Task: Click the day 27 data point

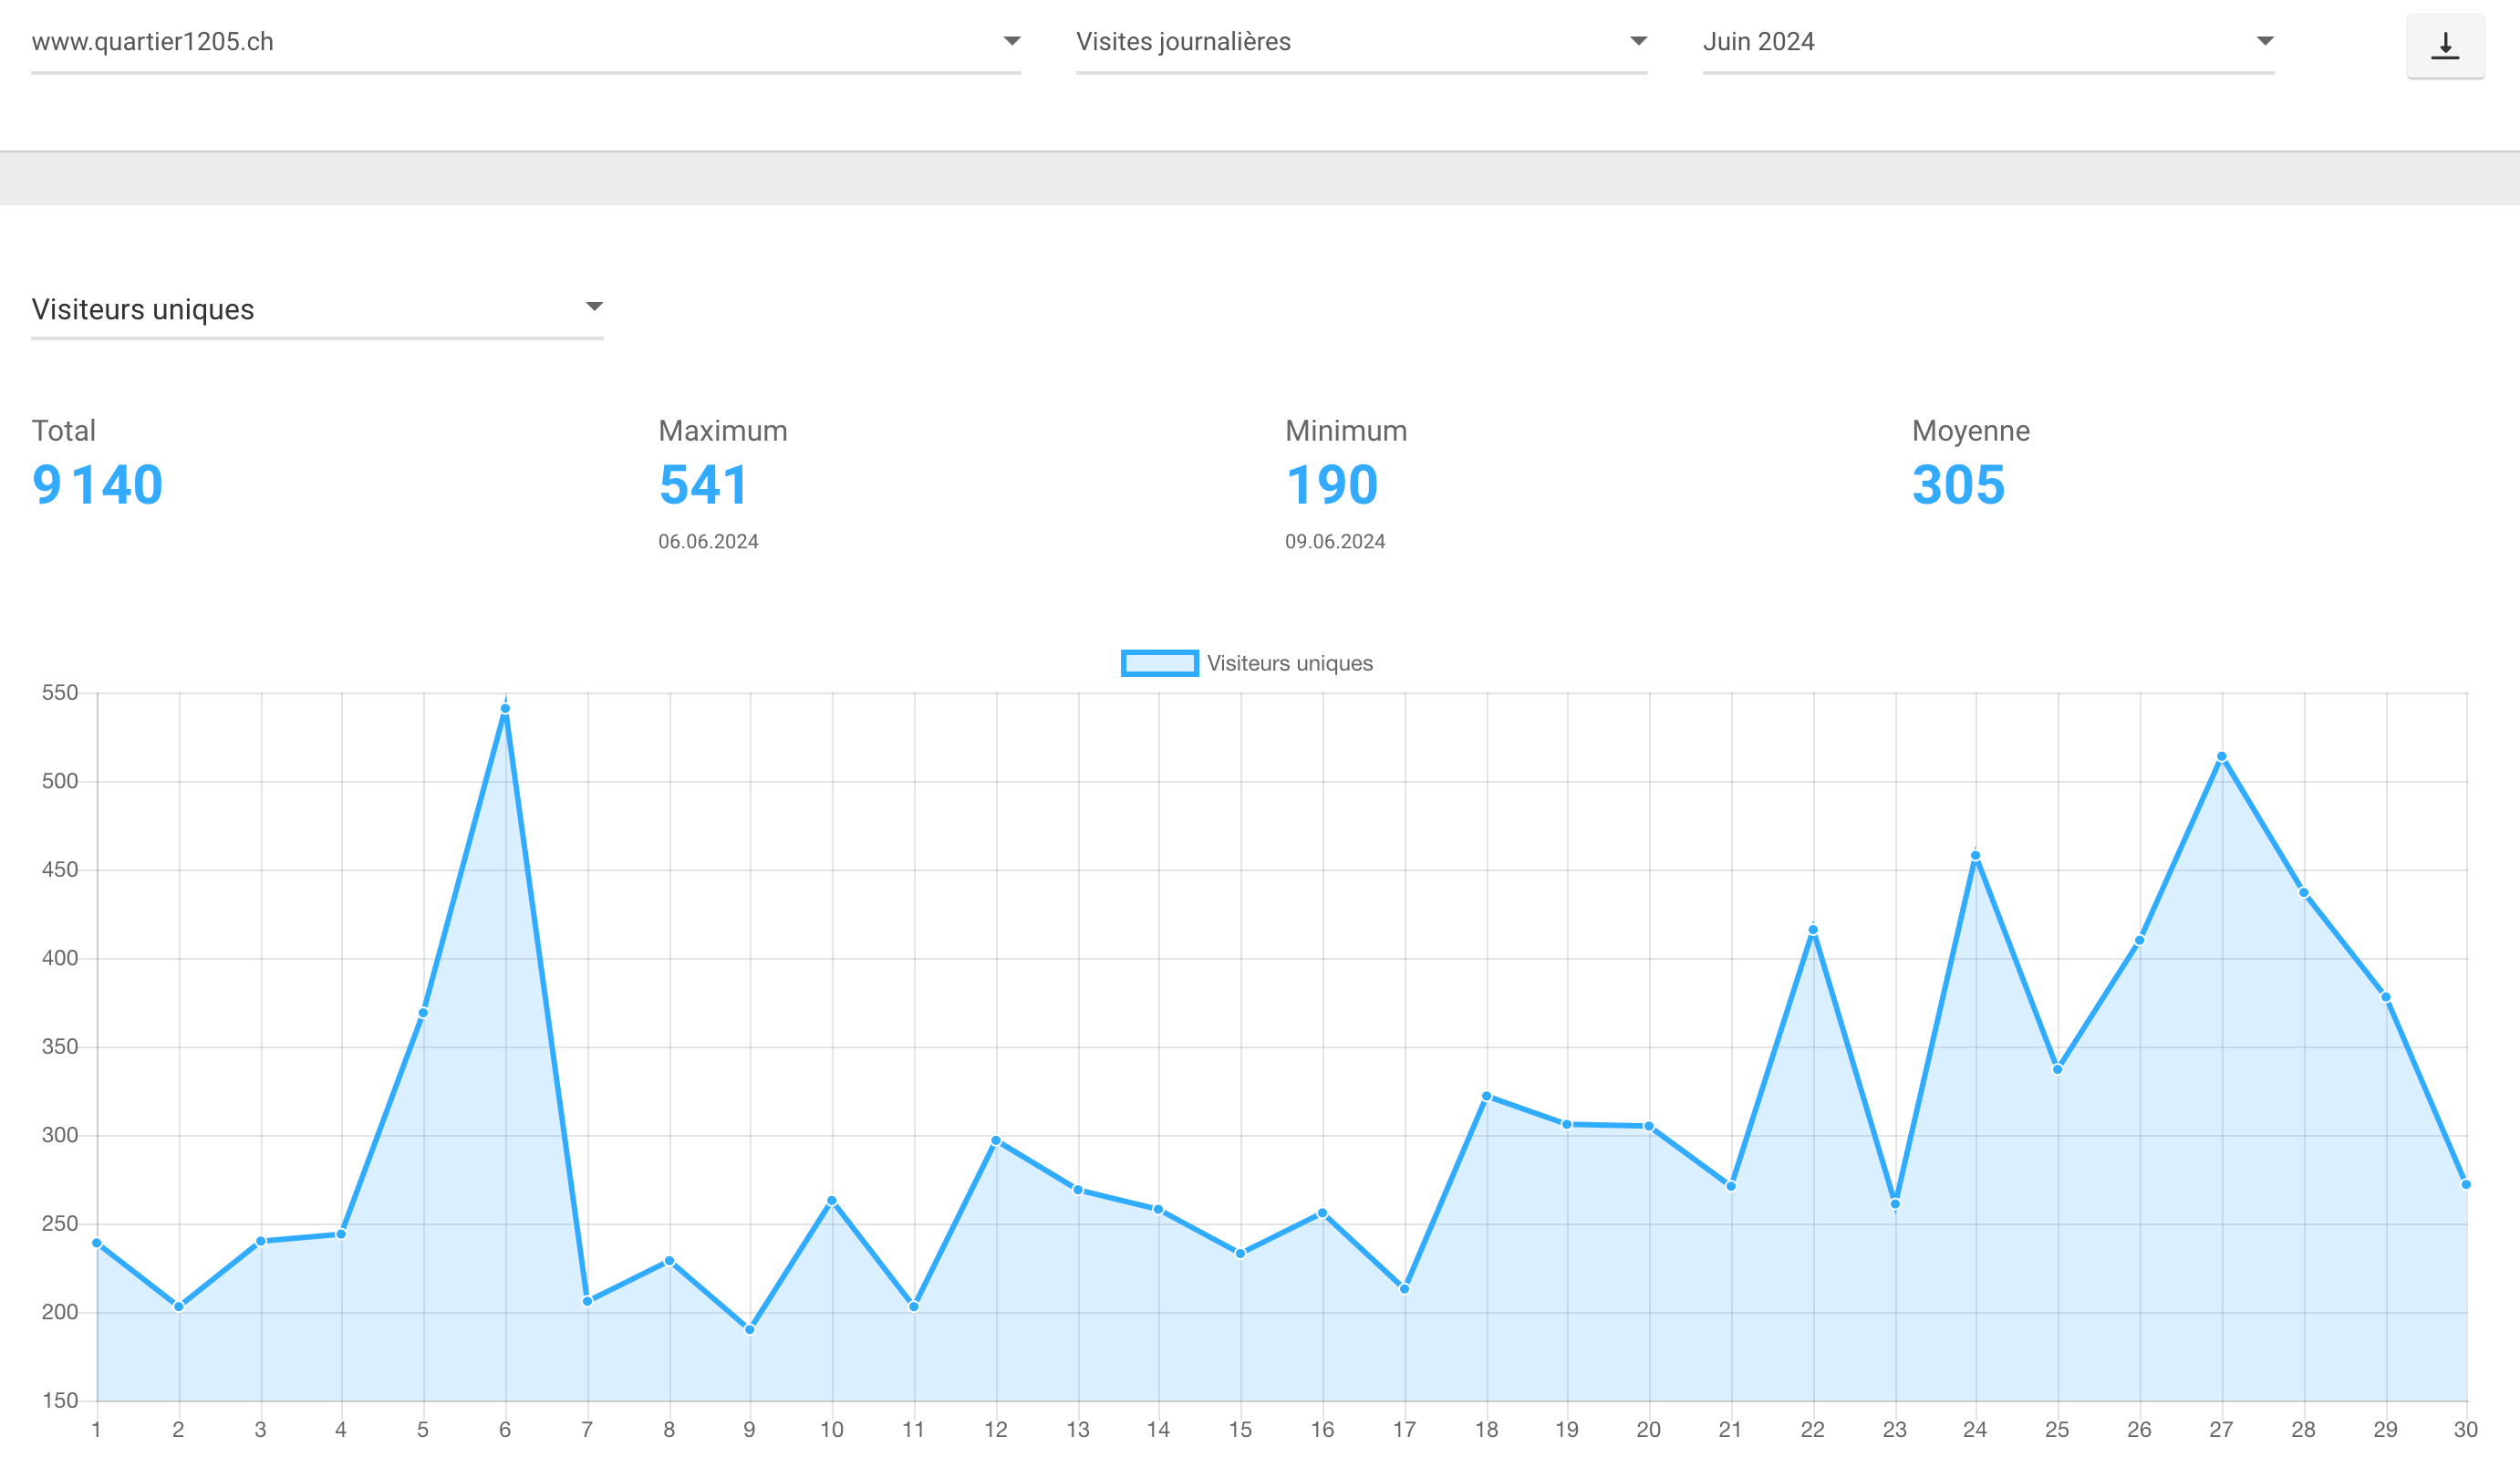Action: [2221, 757]
